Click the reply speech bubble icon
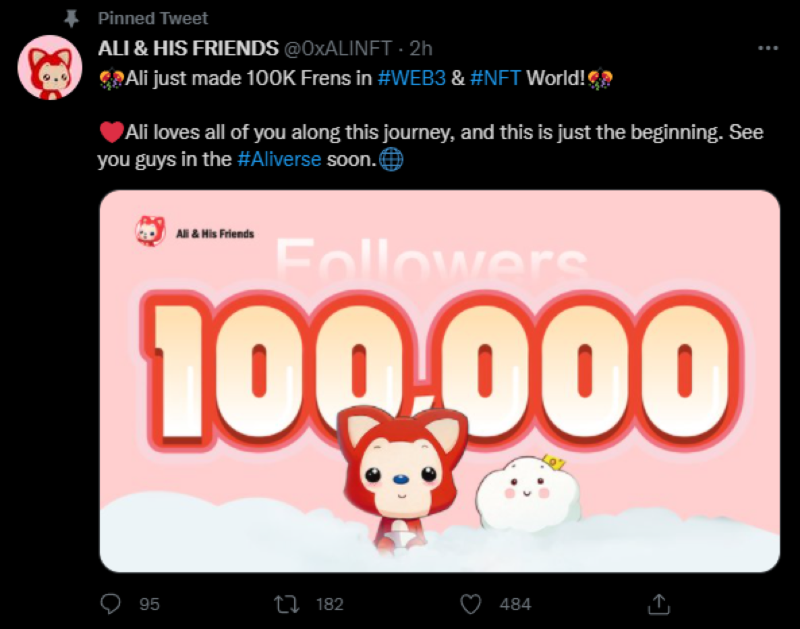Screen dimensions: 800x629 [110, 604]
